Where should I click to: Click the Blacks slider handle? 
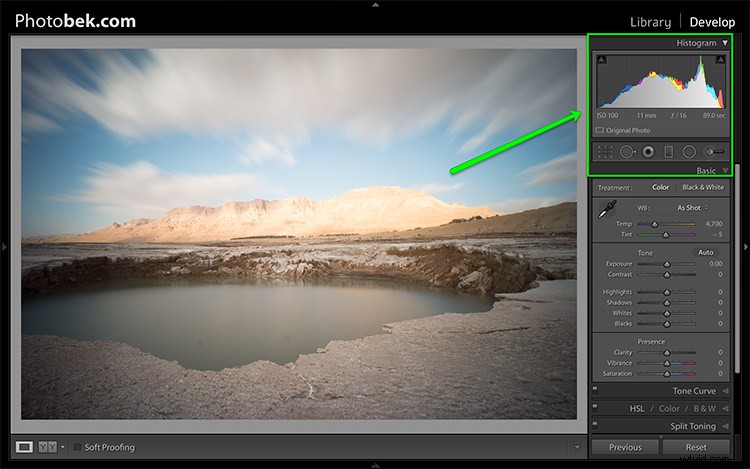[667, 324]
